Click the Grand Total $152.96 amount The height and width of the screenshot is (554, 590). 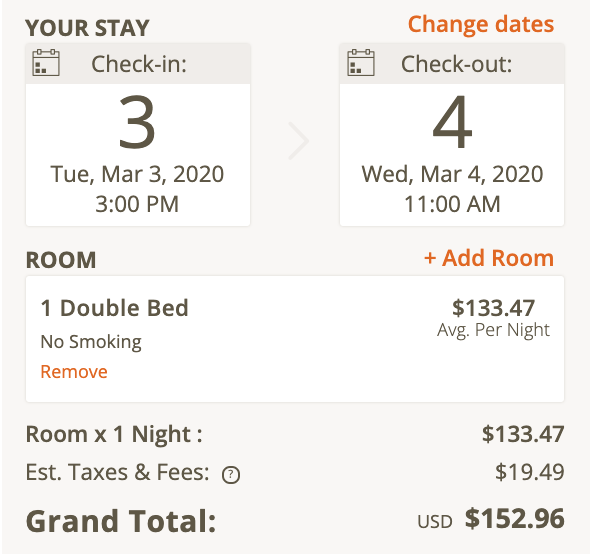[x=514, y=519]
